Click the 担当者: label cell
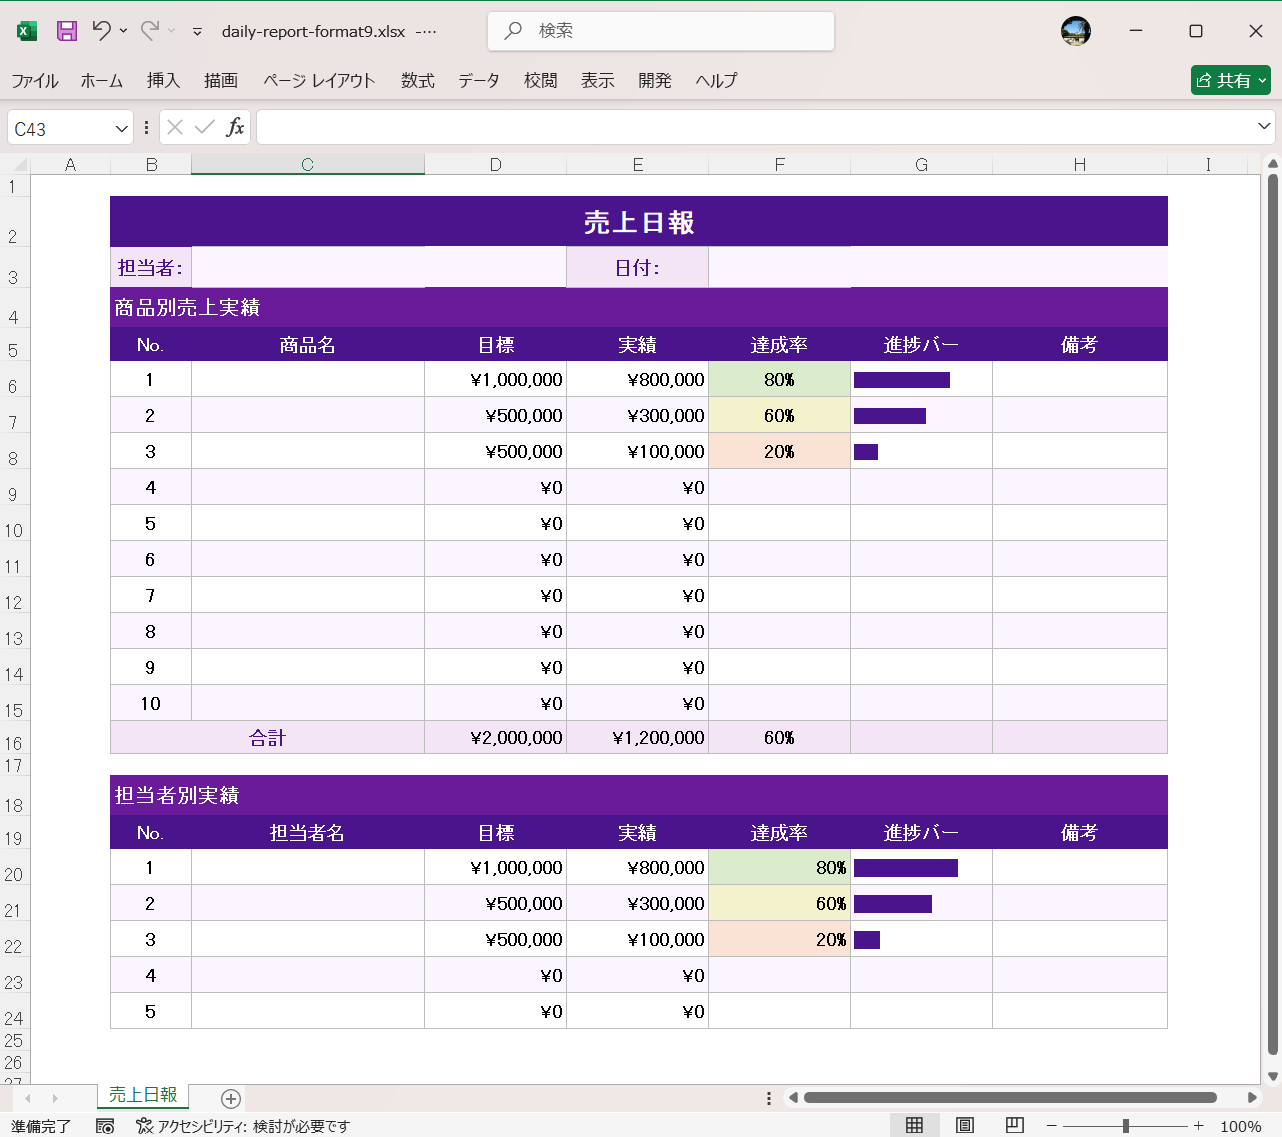This screenshot has height=1137, width=1282. (151, 267)
